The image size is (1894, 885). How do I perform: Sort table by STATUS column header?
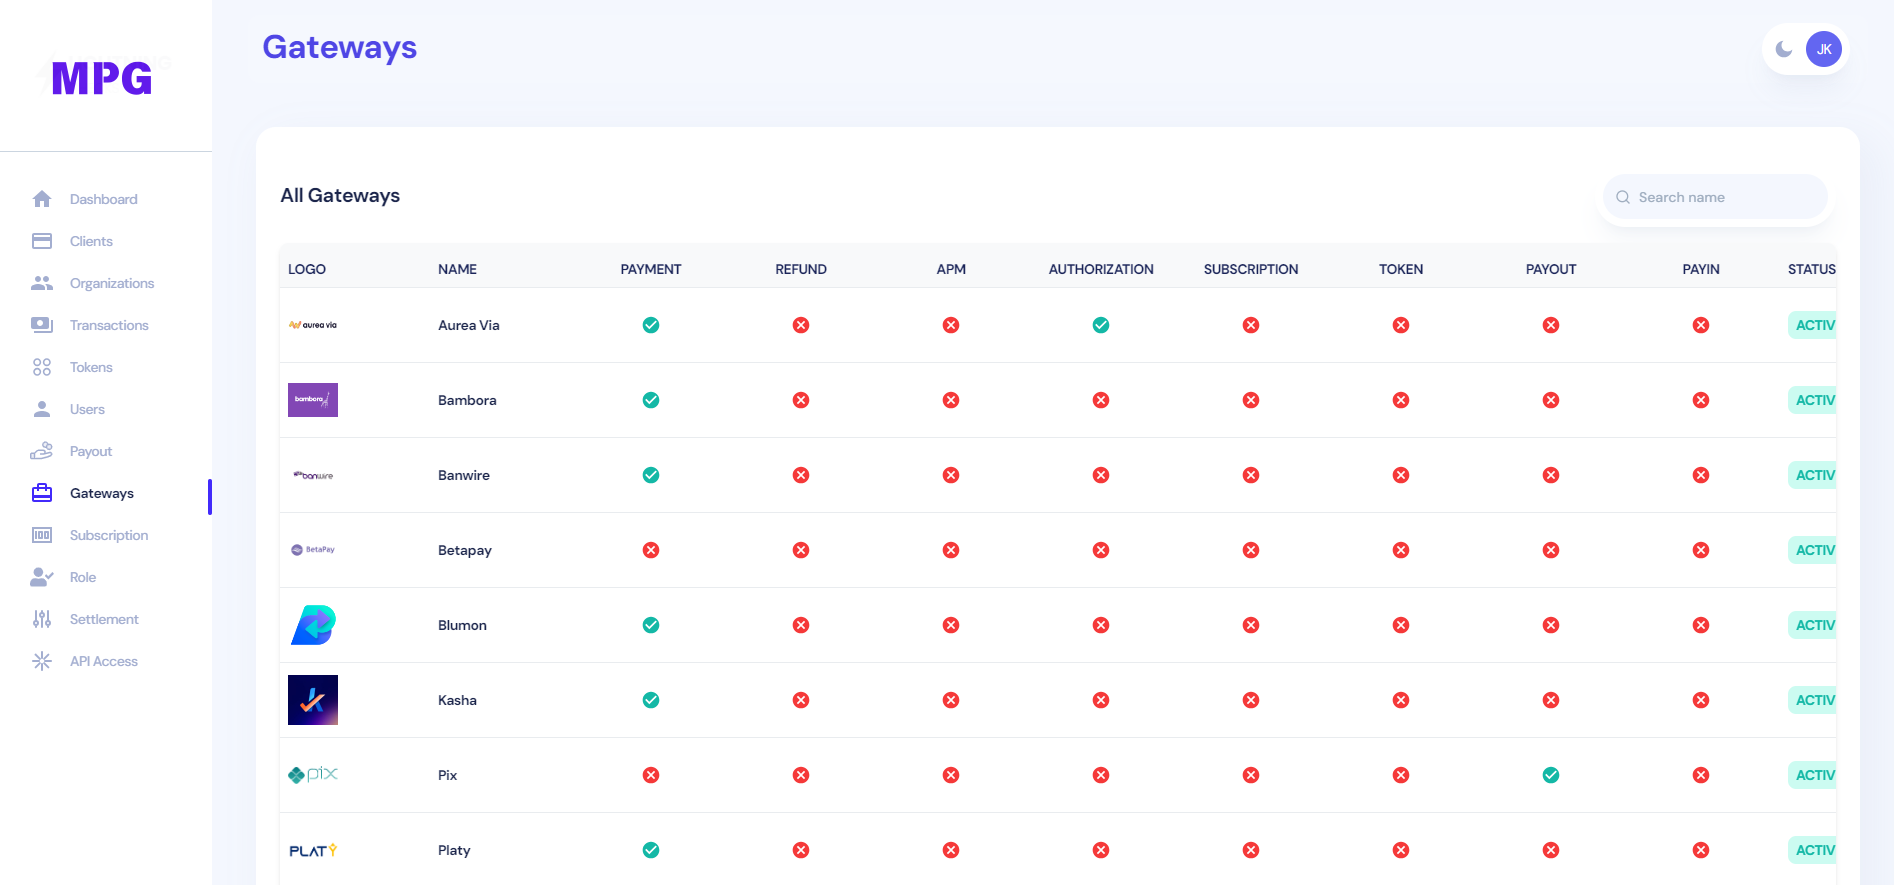point(1811,269)
